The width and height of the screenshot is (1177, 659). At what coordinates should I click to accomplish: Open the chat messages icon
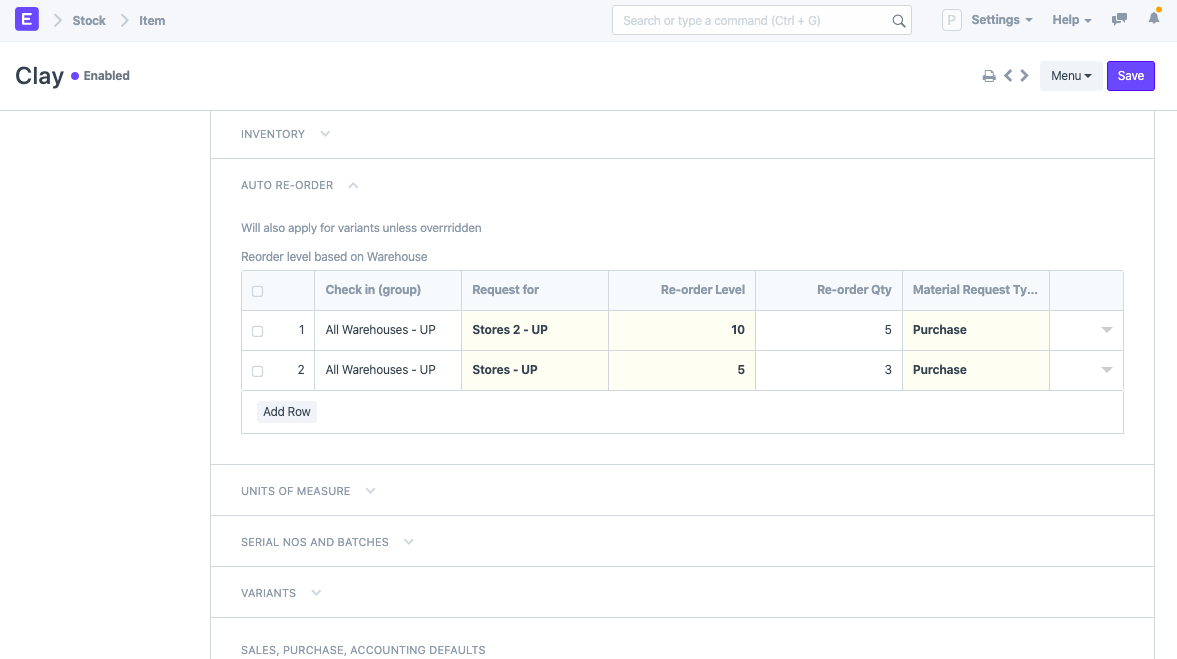click(x=1120, y=19)
